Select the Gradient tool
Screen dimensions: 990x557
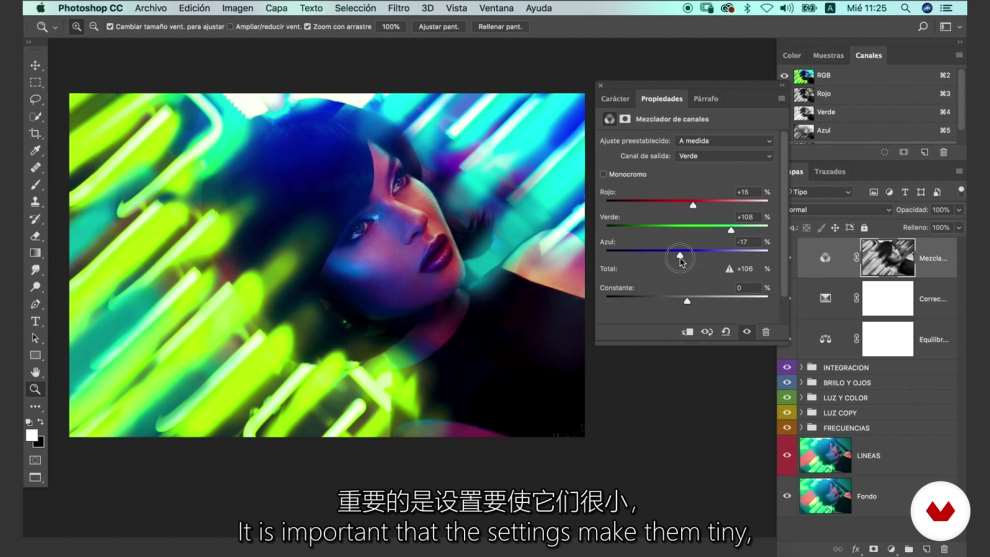click(35, 253)
